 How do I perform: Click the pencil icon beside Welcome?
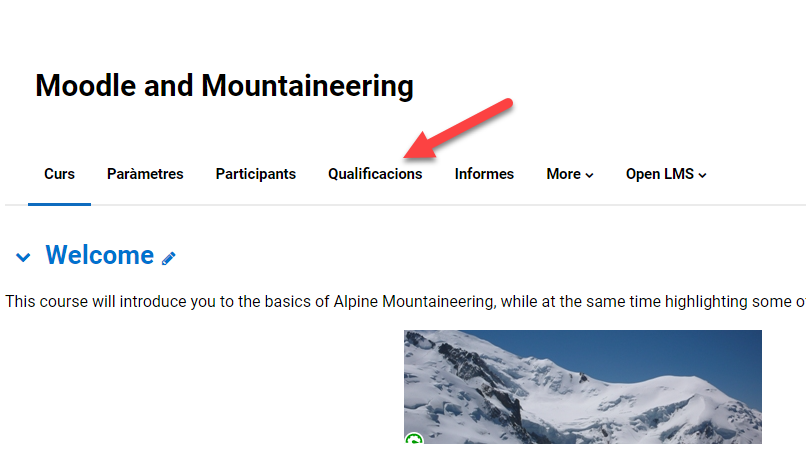click(x=169, y=258)
